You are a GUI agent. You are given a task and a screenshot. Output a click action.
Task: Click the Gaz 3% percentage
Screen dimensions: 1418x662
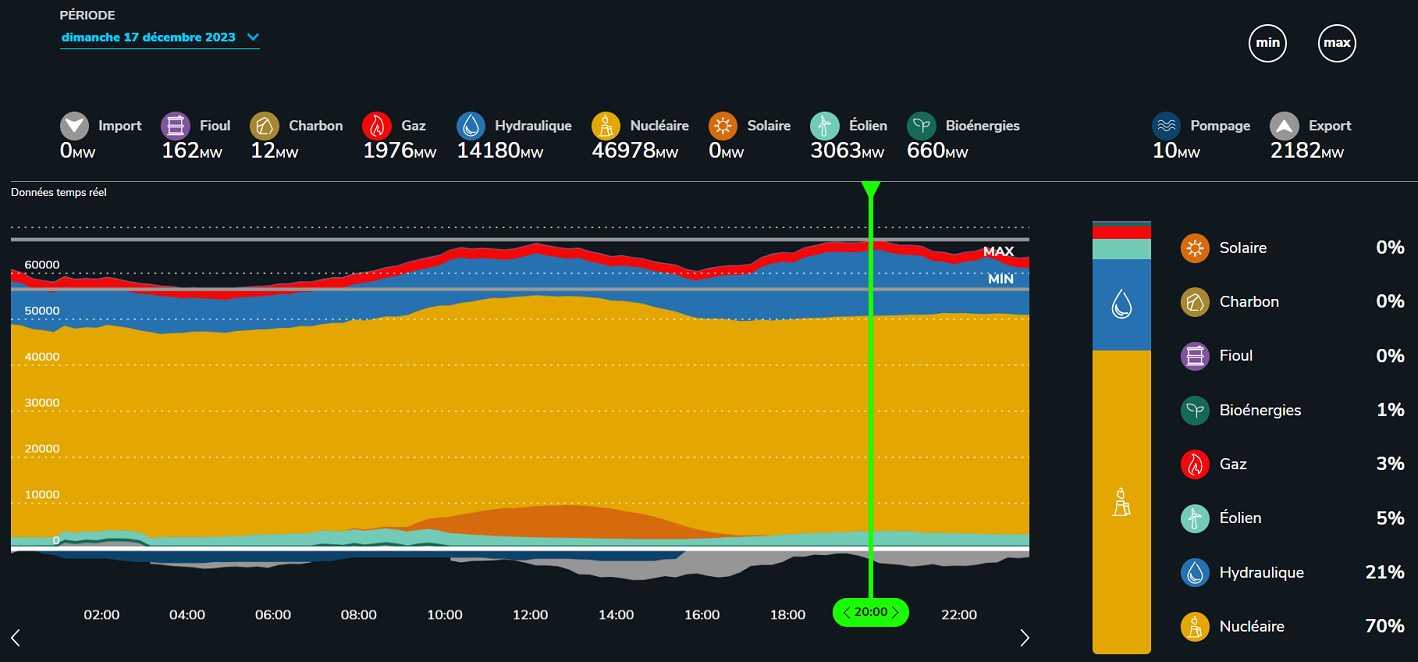point(1391,464)
